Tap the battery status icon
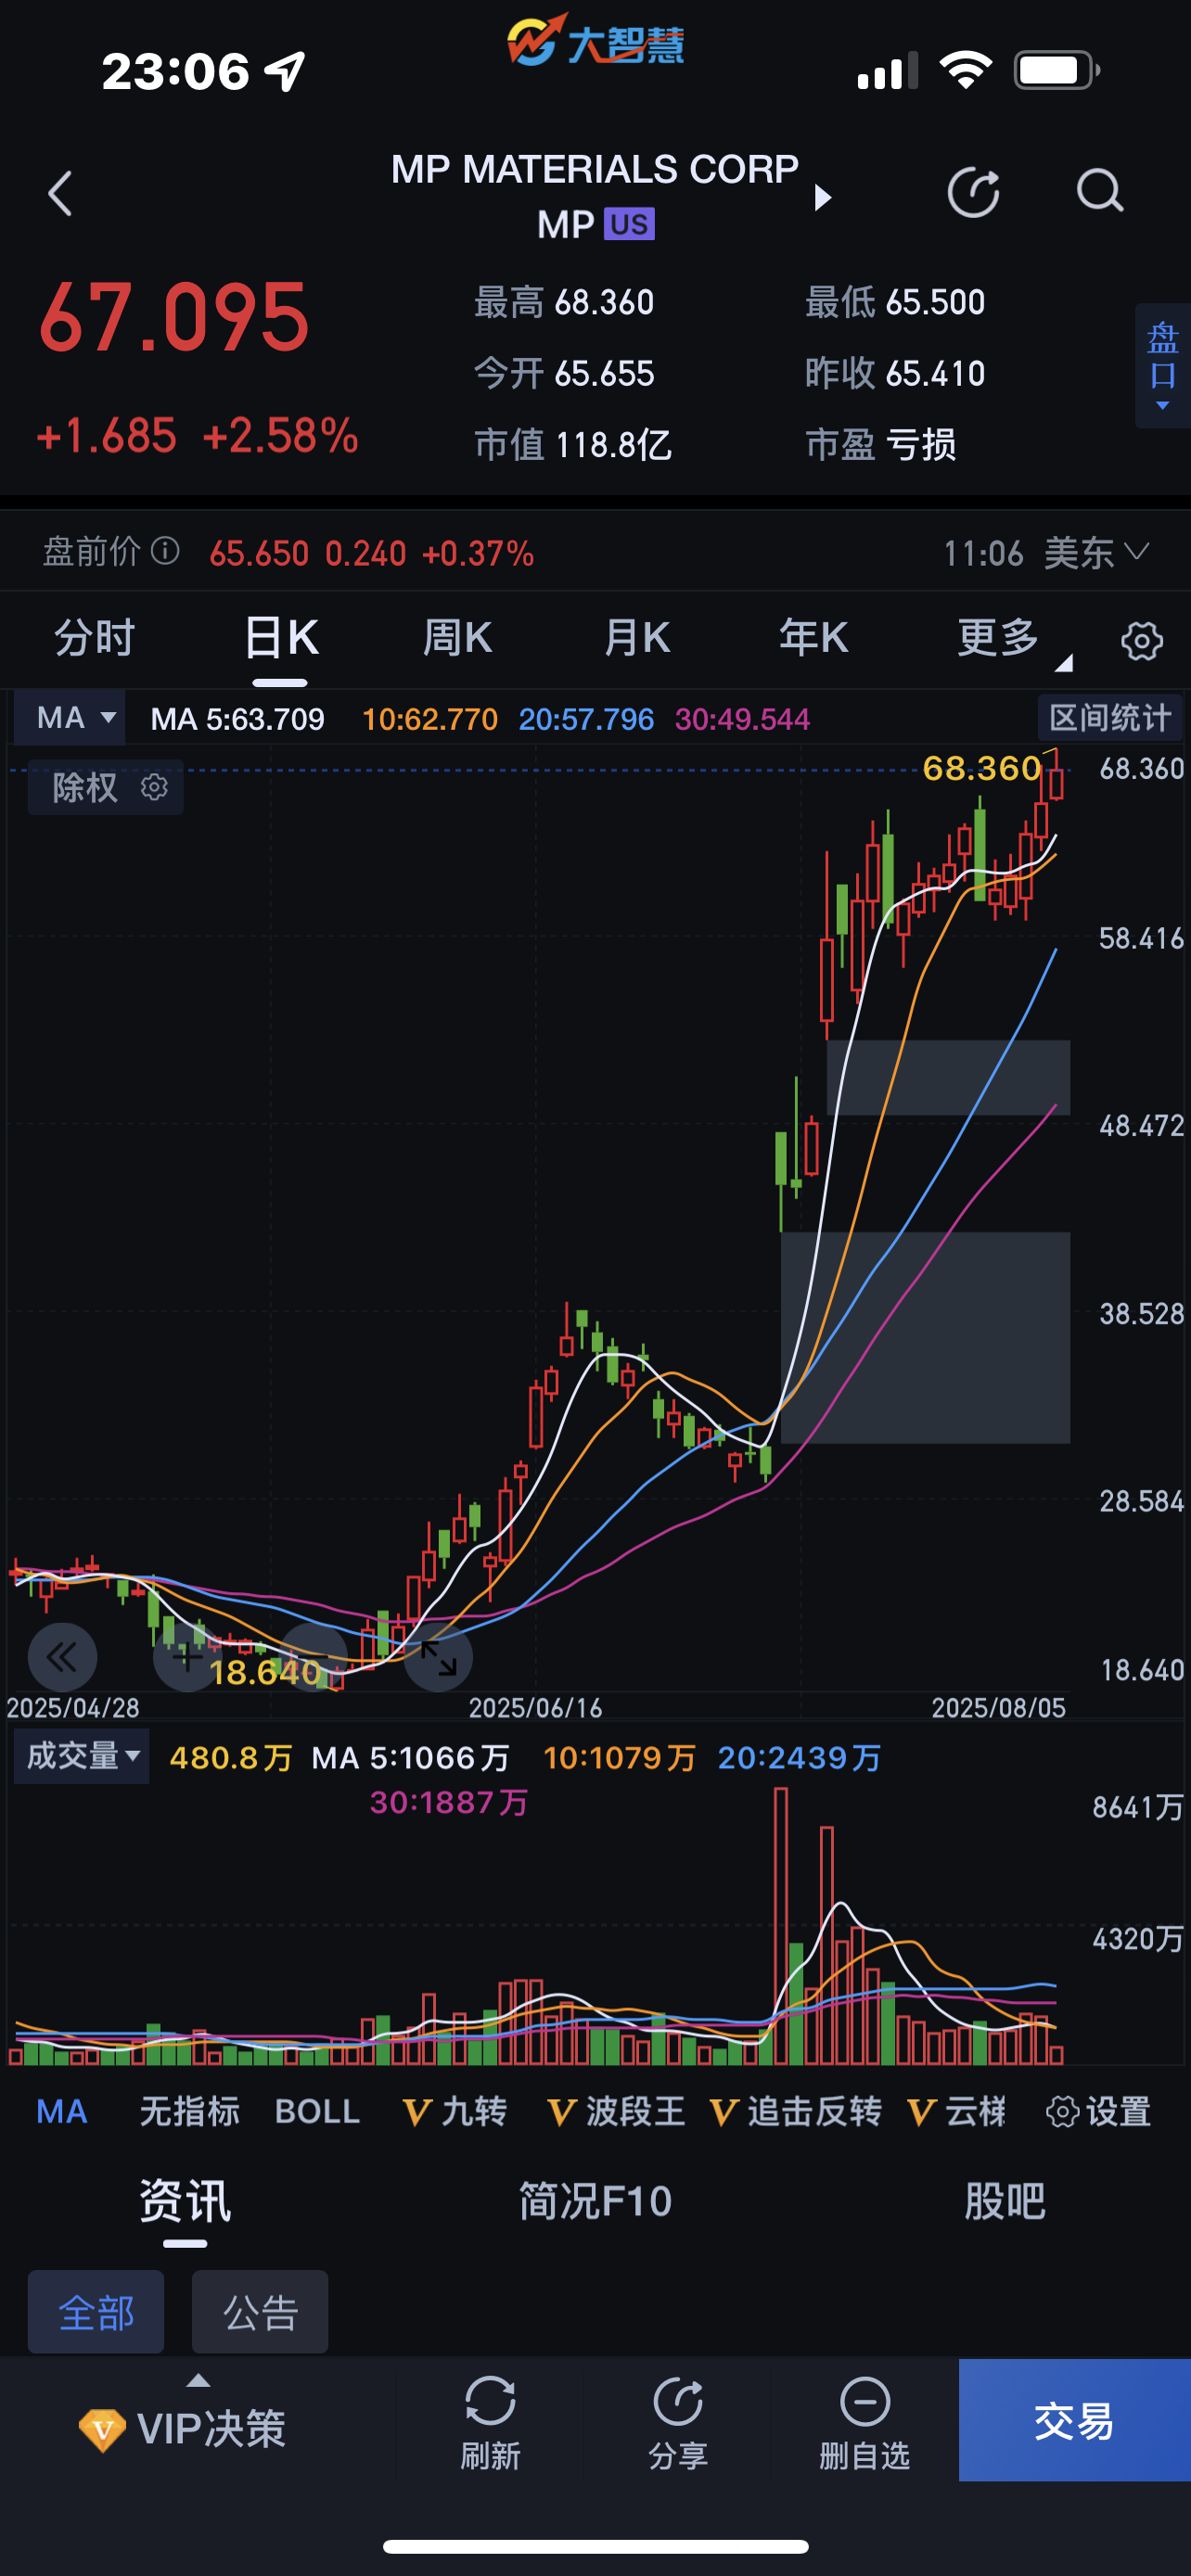Image resolution: width=1191 pixels, height=2576 pixels. click(1057, 71)
